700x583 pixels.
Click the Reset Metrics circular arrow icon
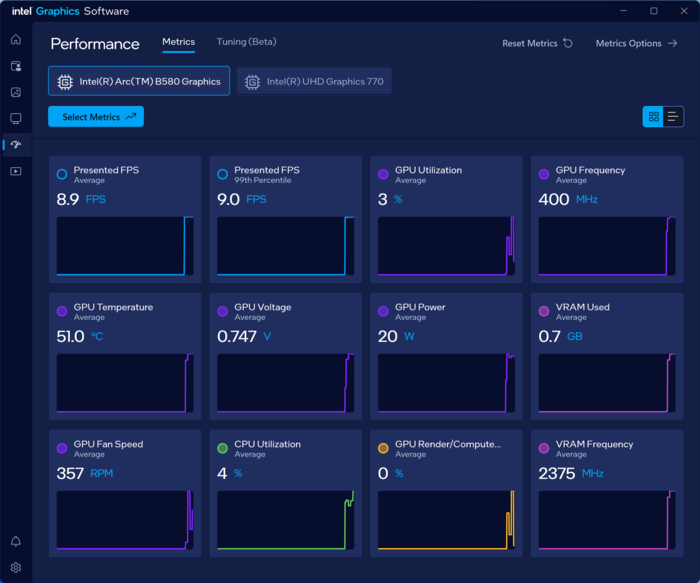(x=568, y=43)
